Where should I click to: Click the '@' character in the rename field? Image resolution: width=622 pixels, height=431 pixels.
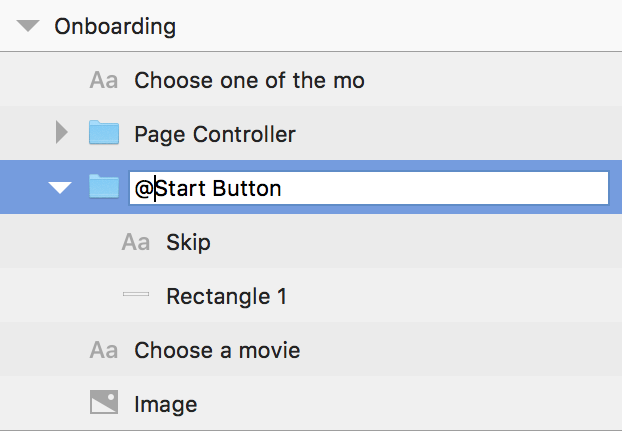144,189
